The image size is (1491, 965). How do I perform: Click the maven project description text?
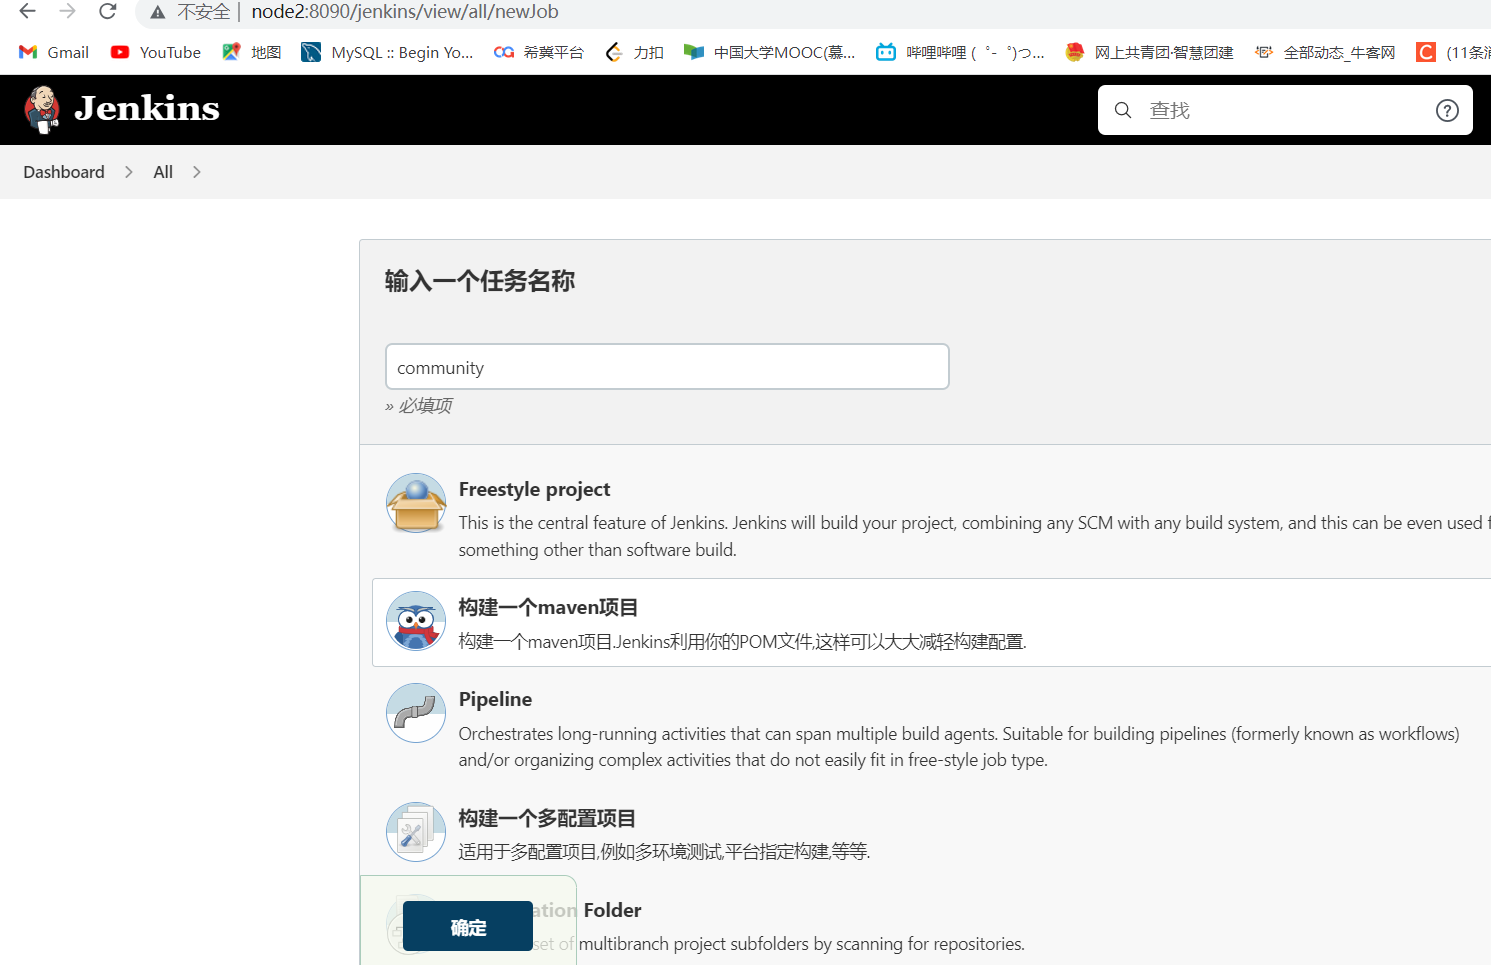tap(743, 641)
